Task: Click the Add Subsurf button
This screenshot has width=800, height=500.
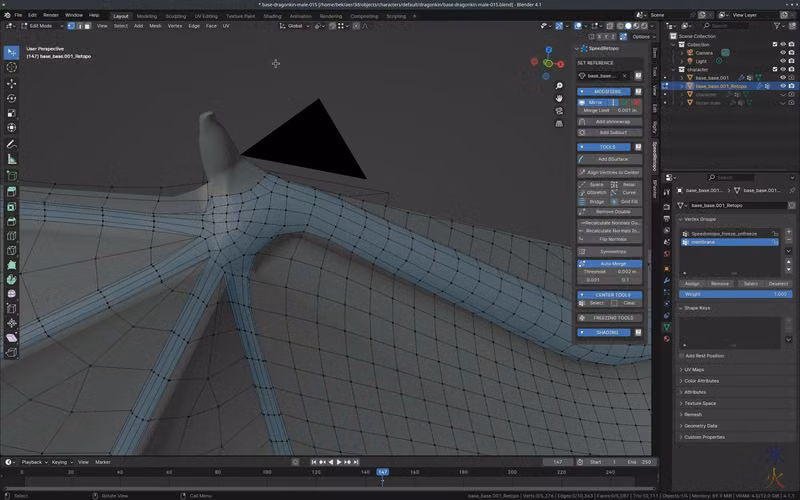Action: coord(610,132)
